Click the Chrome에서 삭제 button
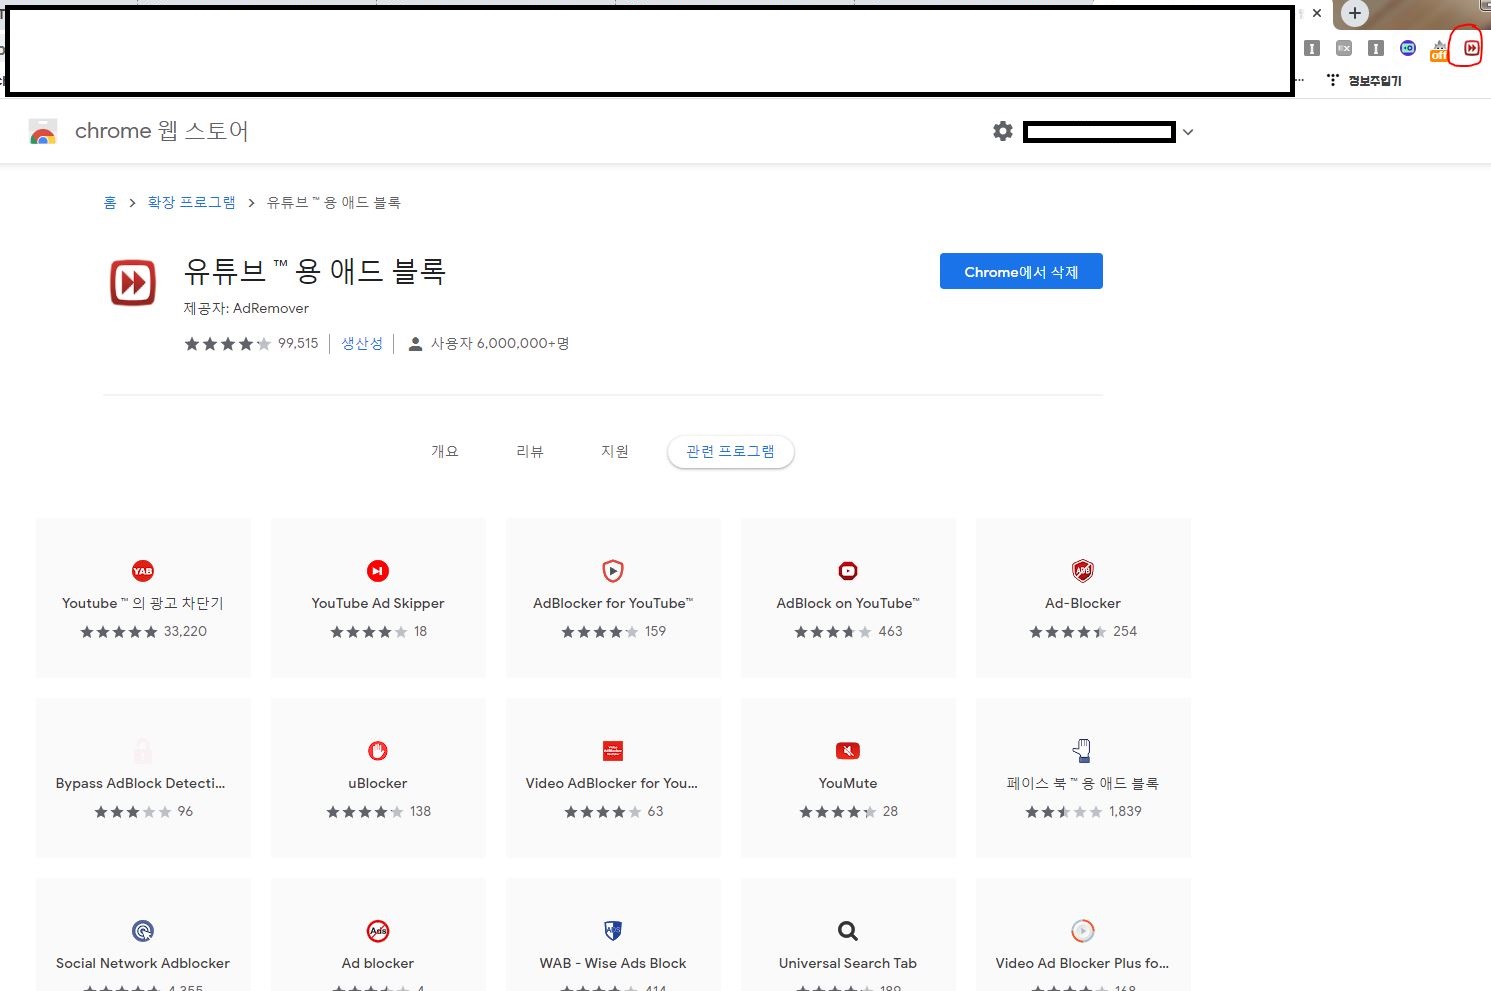1491x991 pixels. click(x=1021, y=271)
